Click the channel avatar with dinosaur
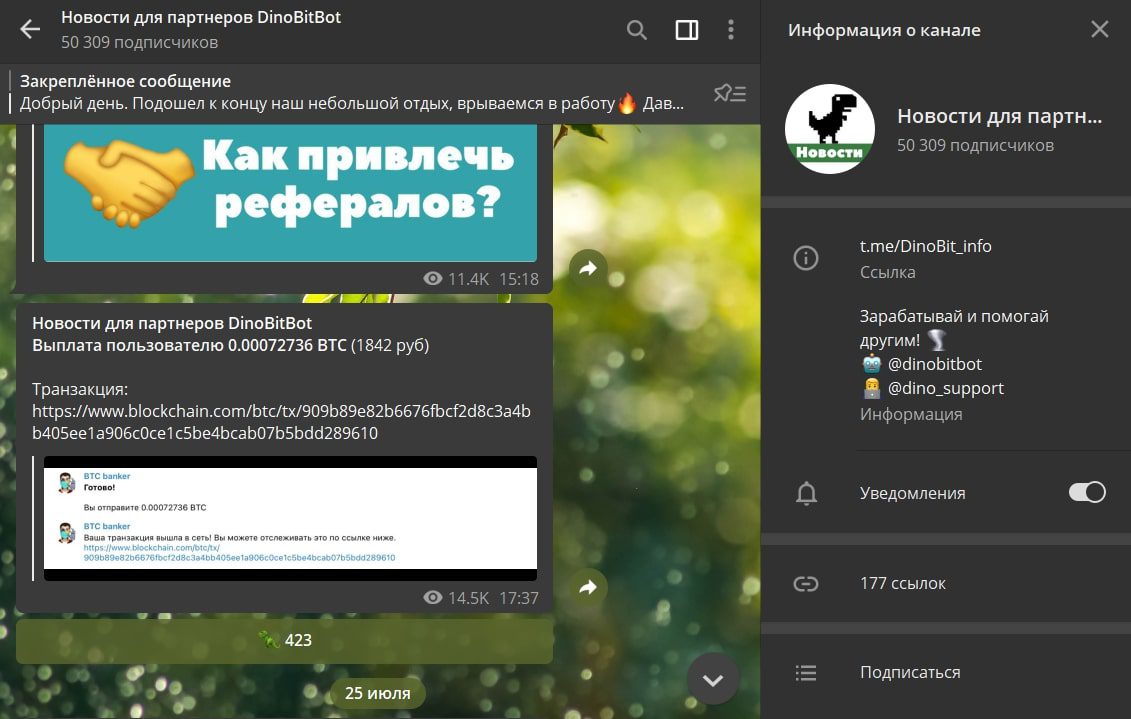1131x719 pixels. point(829,129)
